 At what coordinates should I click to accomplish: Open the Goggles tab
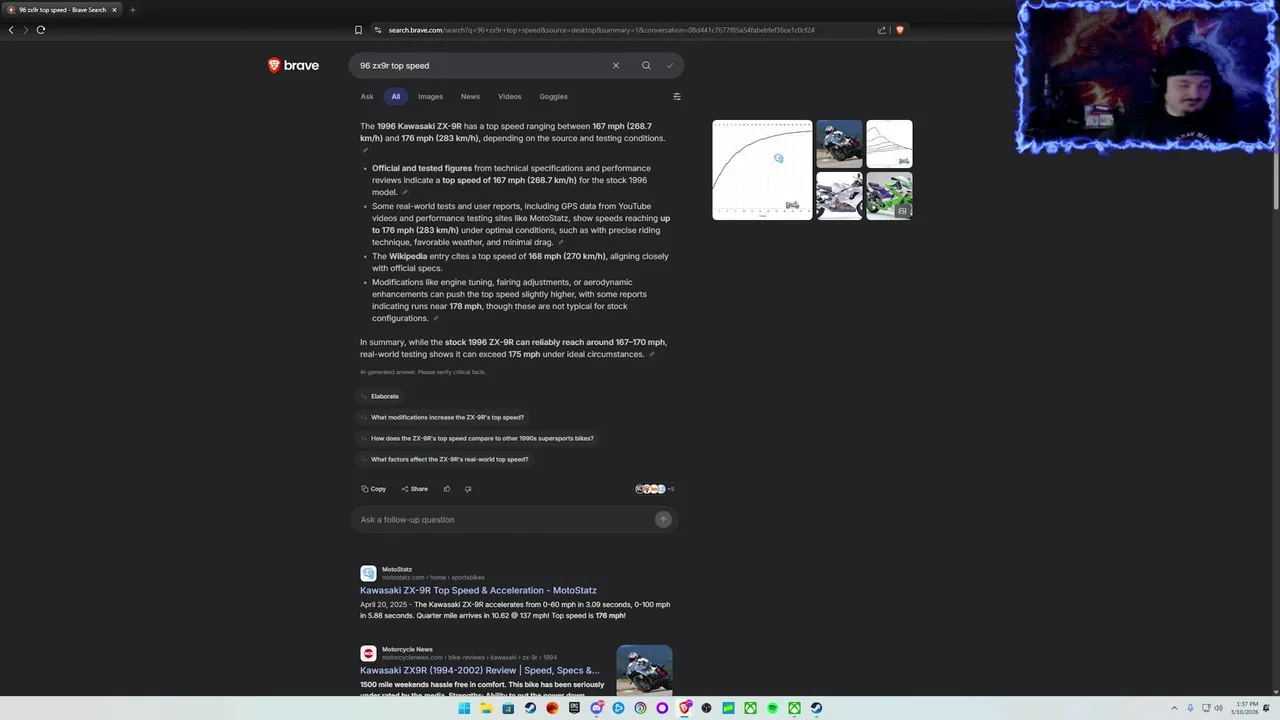[x=553, y=97]
